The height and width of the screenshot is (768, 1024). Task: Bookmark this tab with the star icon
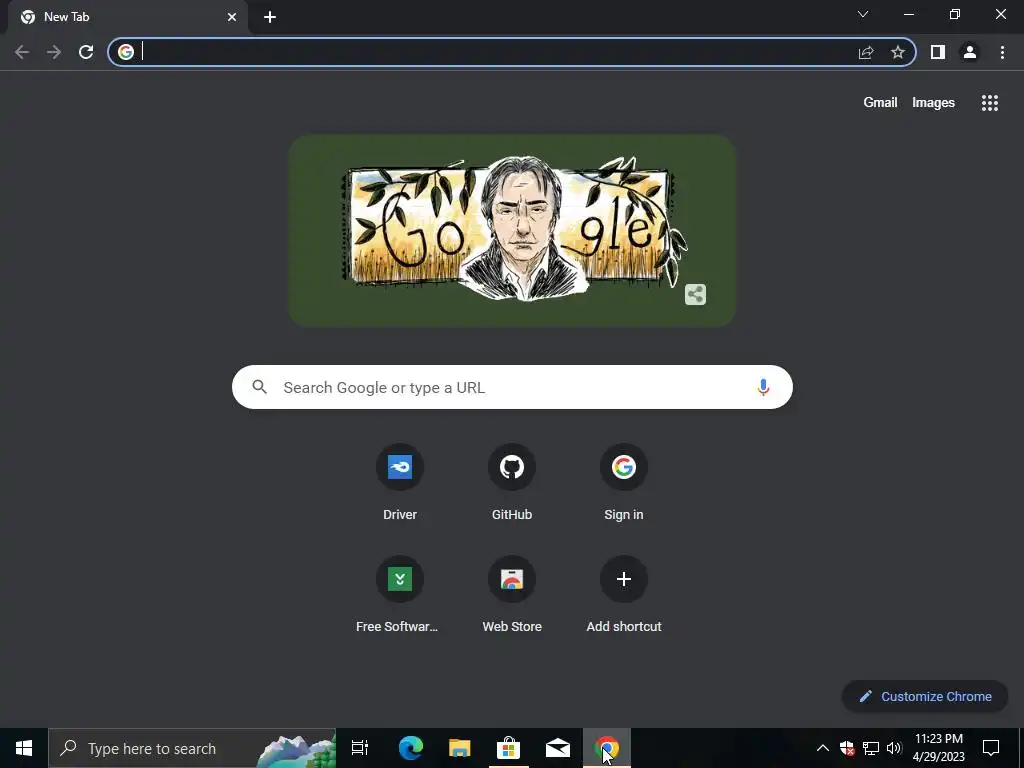(x=898, y=52)
